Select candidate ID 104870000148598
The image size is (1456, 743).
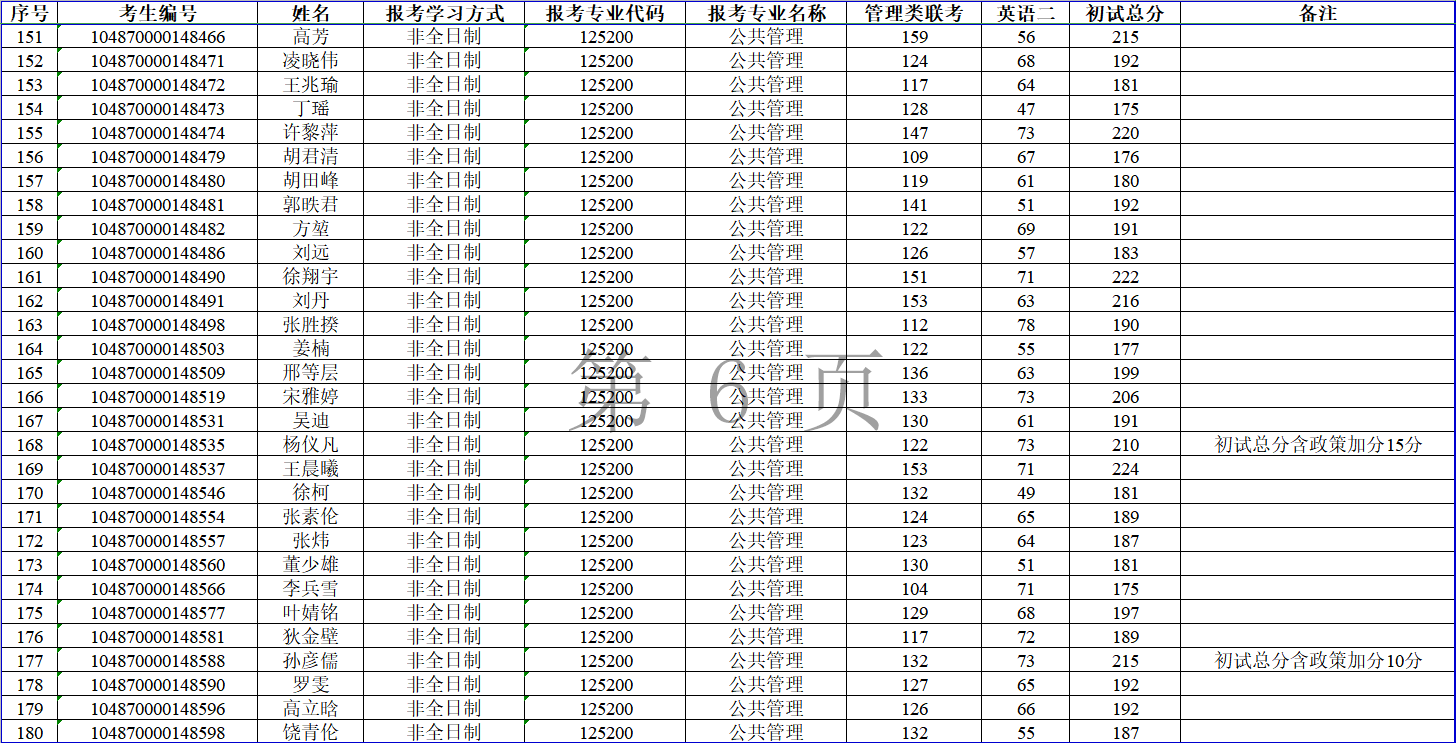pos(158,733)
